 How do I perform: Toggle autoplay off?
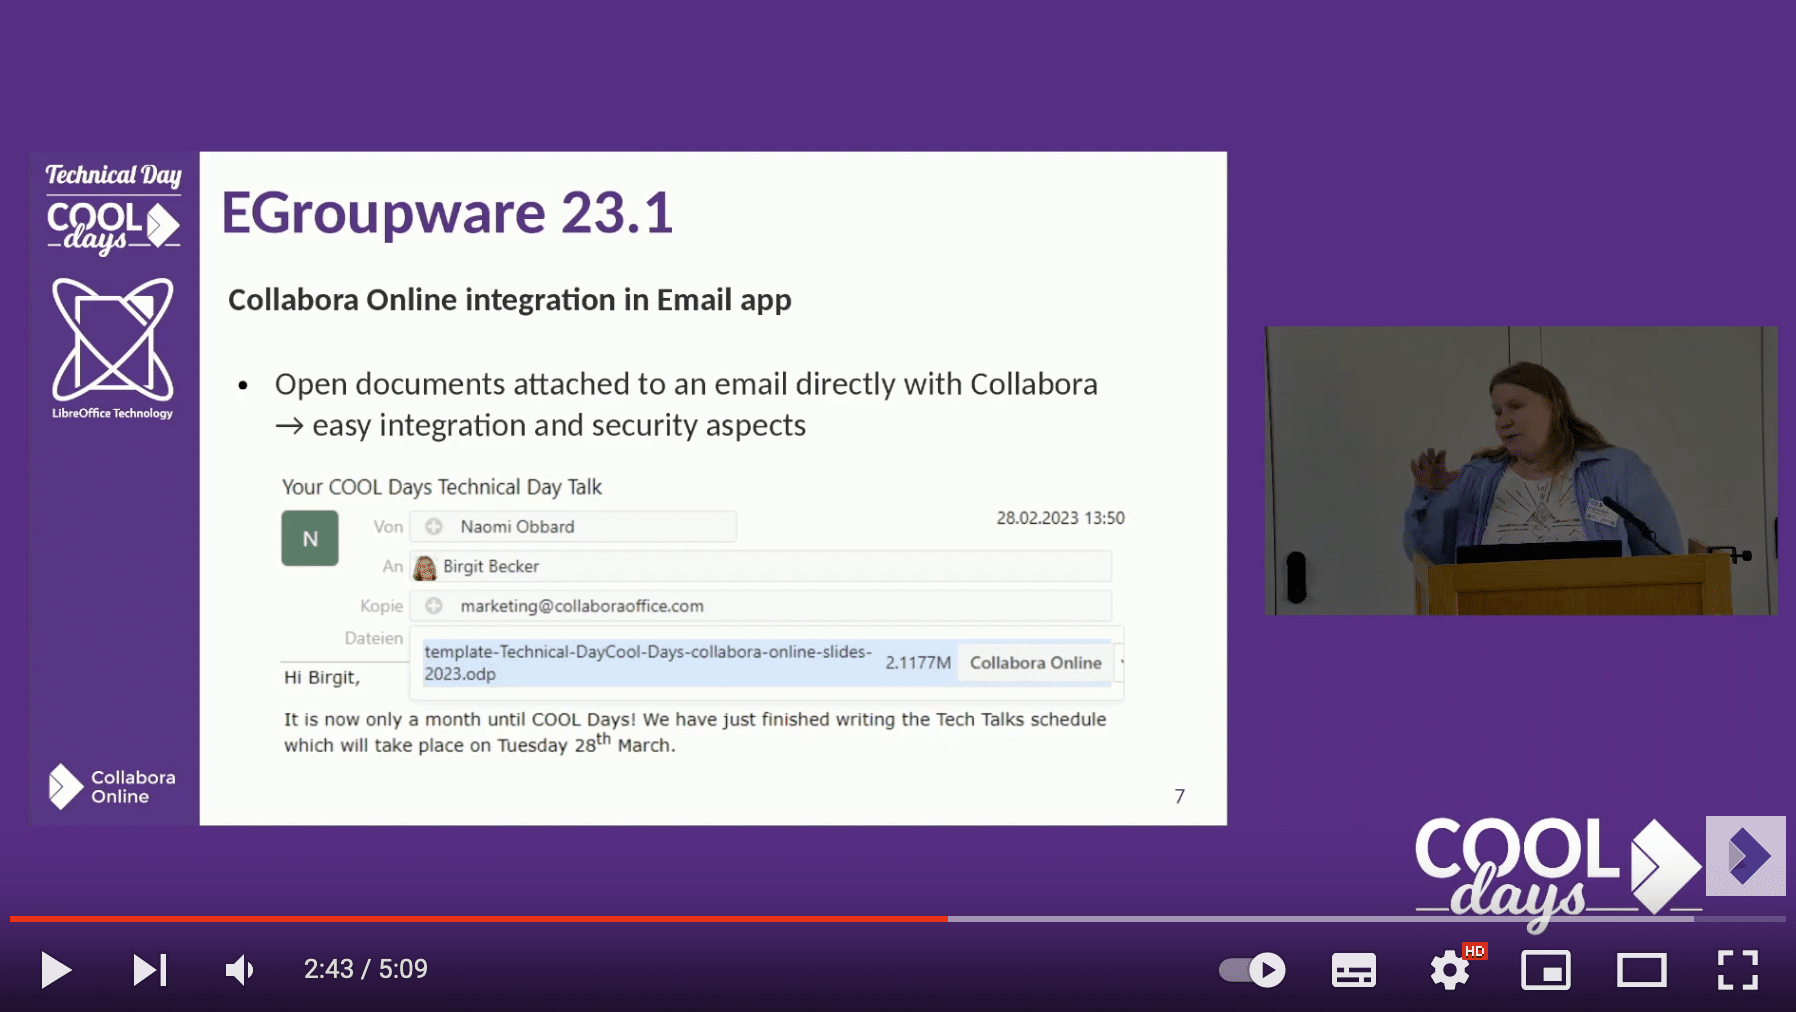point(1249,969)
